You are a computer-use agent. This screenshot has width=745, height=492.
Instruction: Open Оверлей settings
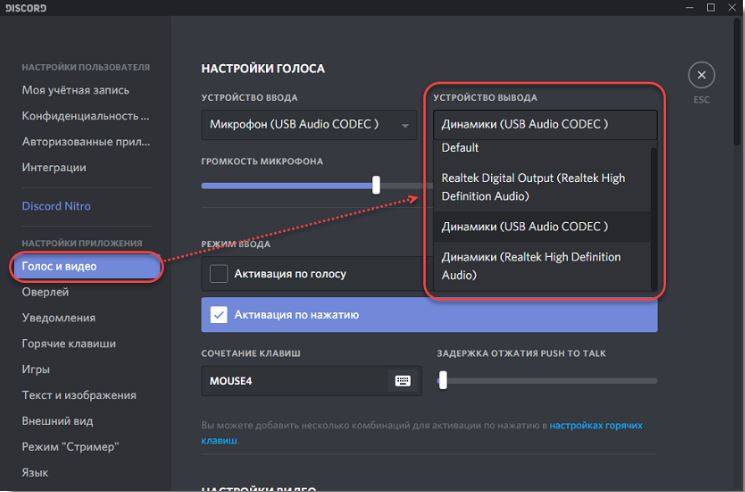coord(45,292)
